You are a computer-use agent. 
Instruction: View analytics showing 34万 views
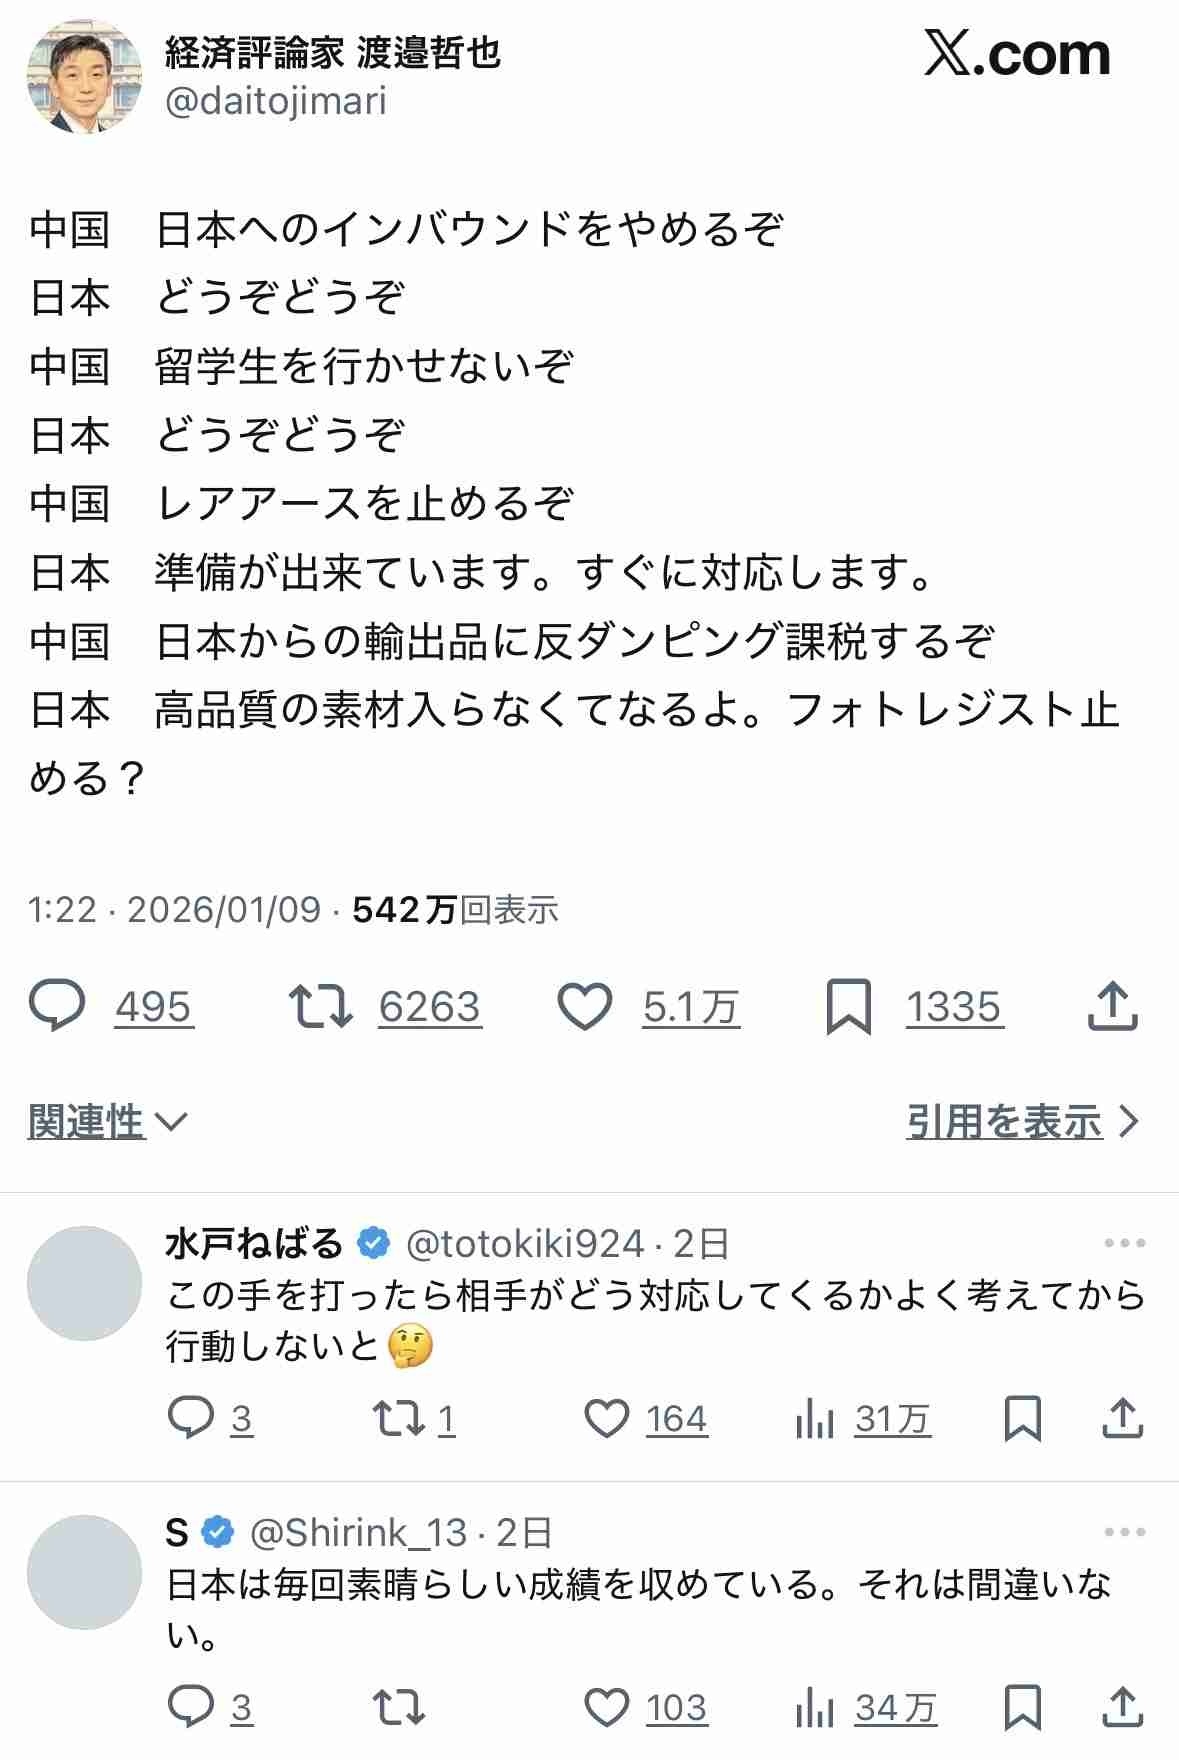(x=866, y=1708)
